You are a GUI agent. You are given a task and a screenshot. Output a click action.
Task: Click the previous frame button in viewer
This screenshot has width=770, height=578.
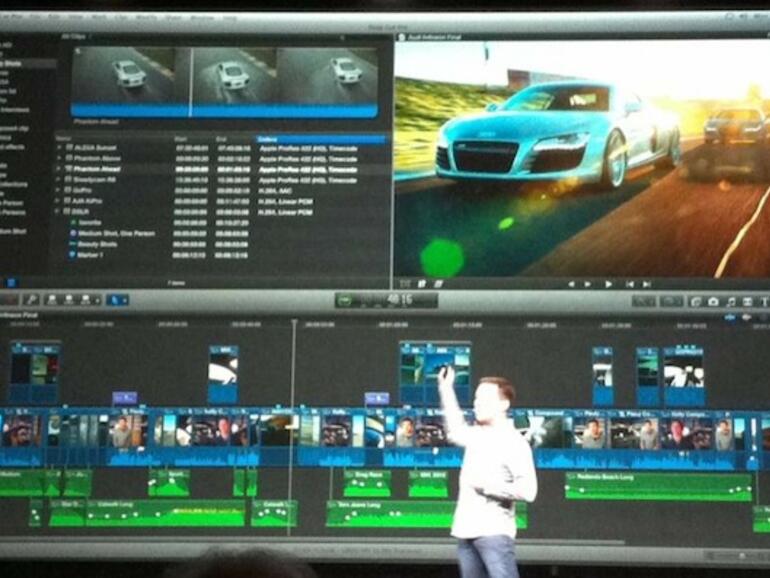(571, 284)
